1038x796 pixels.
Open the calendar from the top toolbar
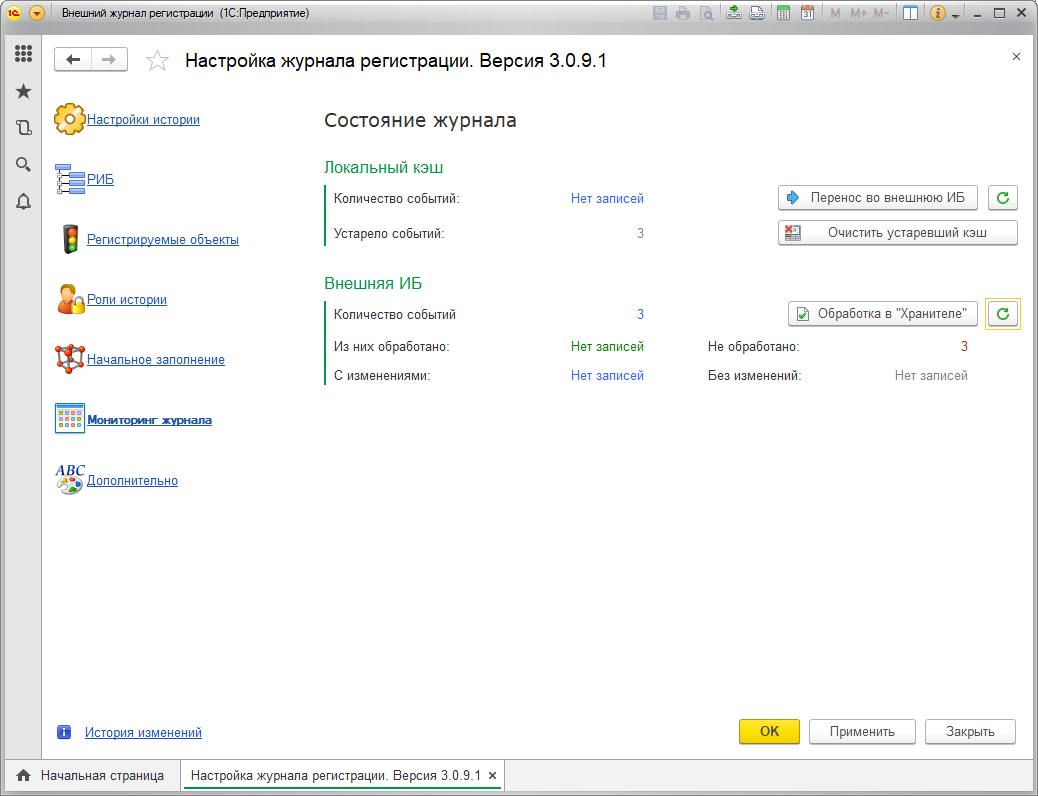click(x=807, y=14)
